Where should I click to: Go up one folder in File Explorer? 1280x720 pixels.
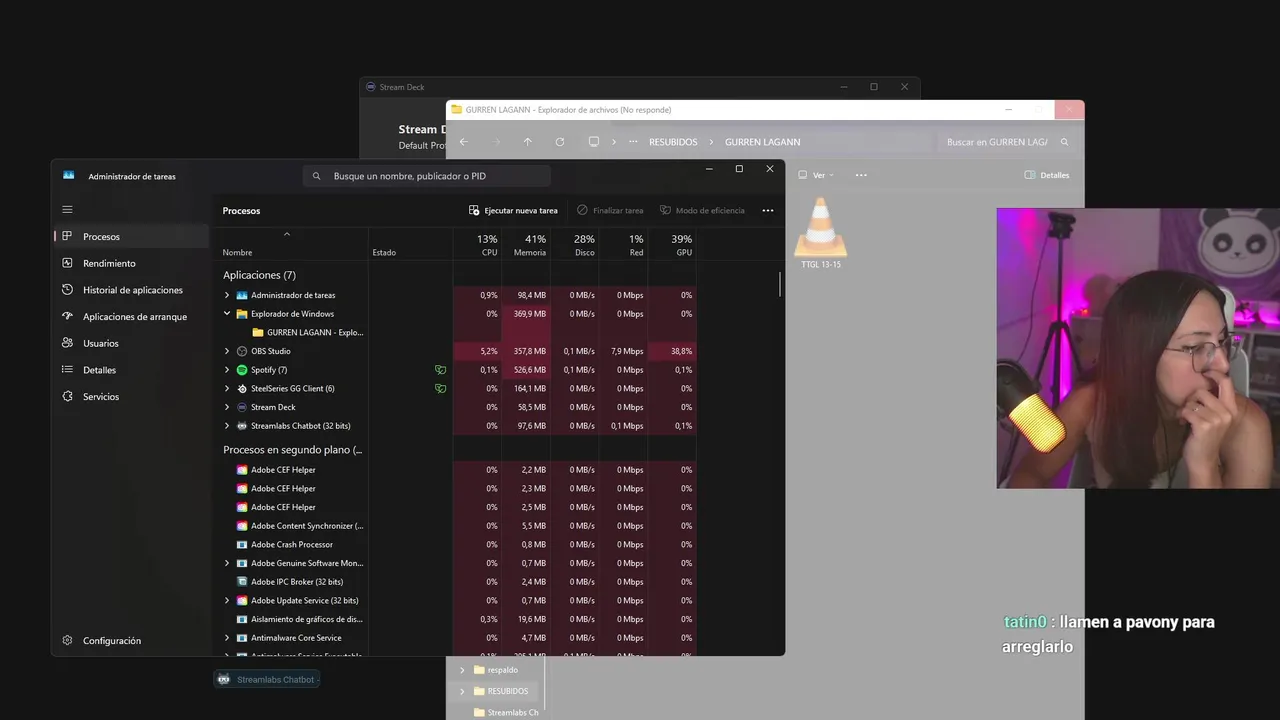coord(528,142)
